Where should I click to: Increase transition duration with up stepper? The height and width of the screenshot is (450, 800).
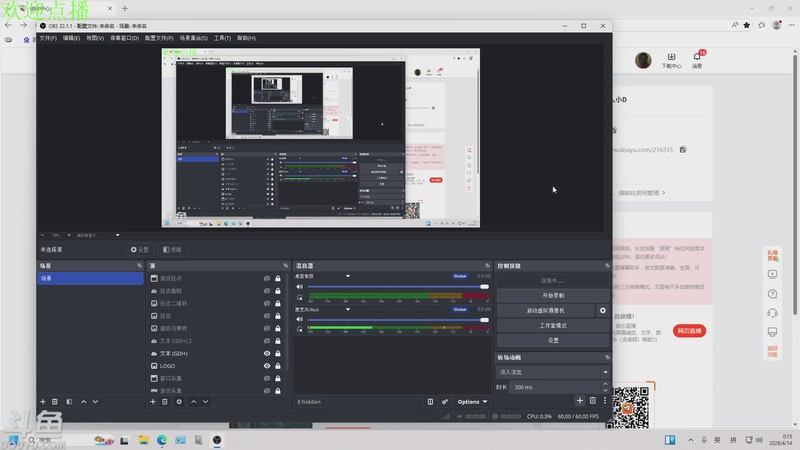pyautogui.click(x=605, y=384)
